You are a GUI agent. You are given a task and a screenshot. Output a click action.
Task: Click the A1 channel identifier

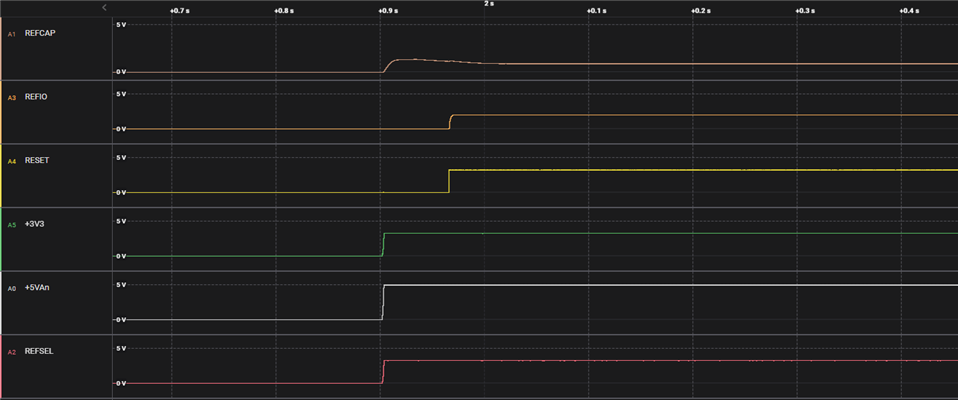pos(11,34)
